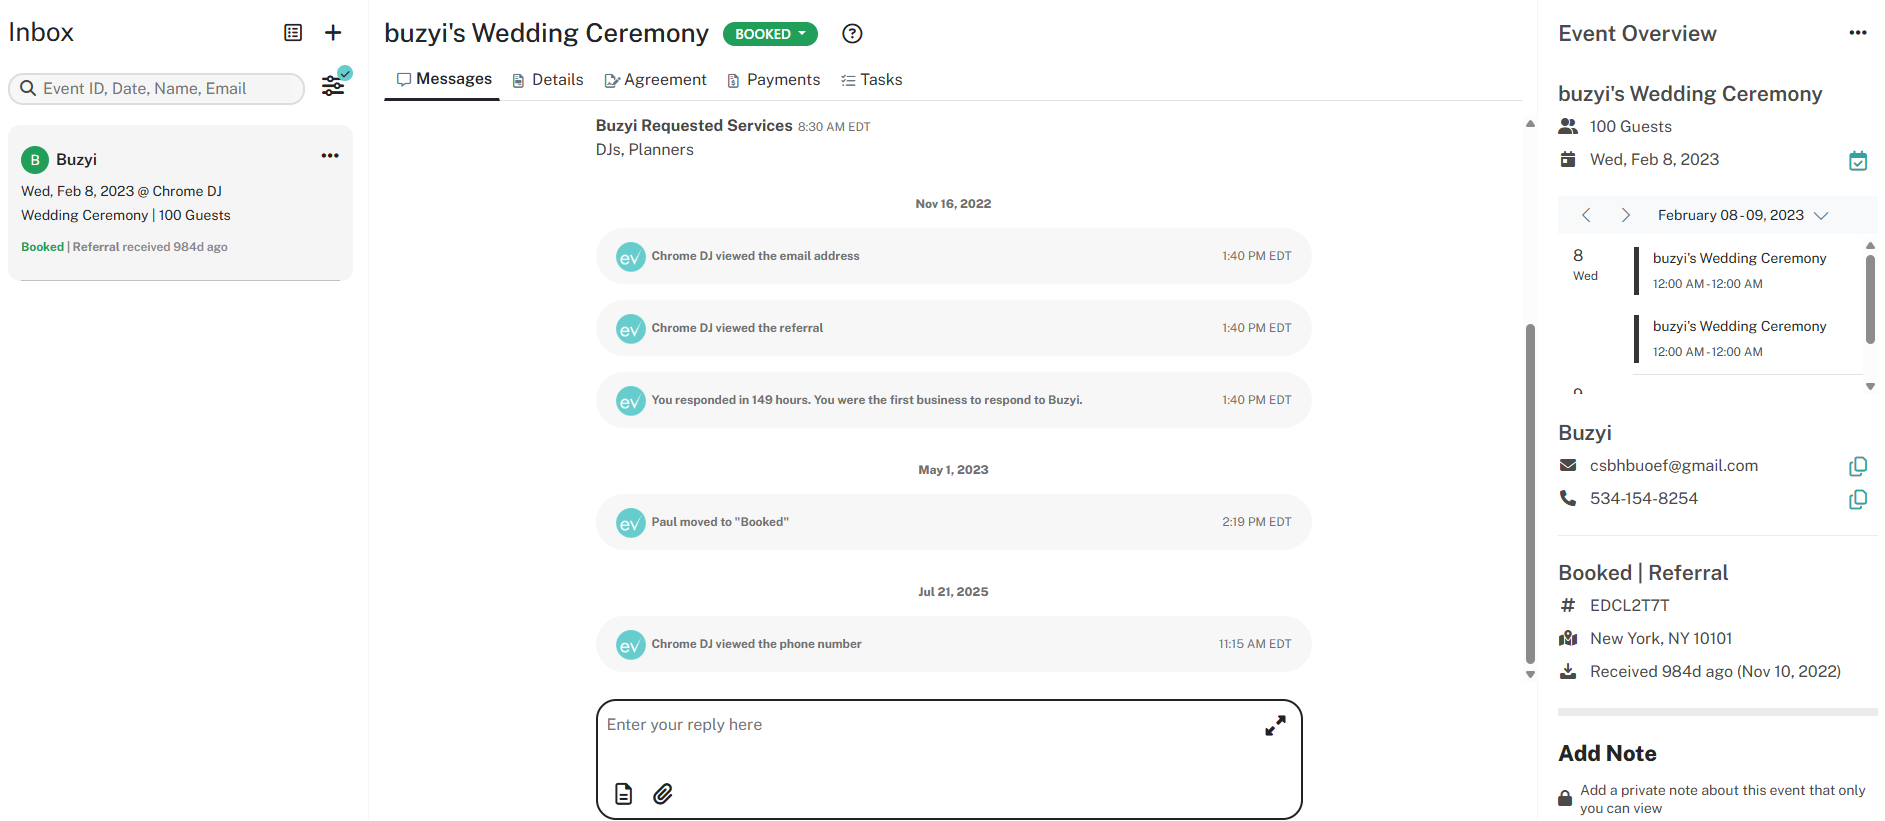Viewport: 1885px width, 821px height.
Task: Switch to the Messages tab
Action: click(x=443, y=79)
